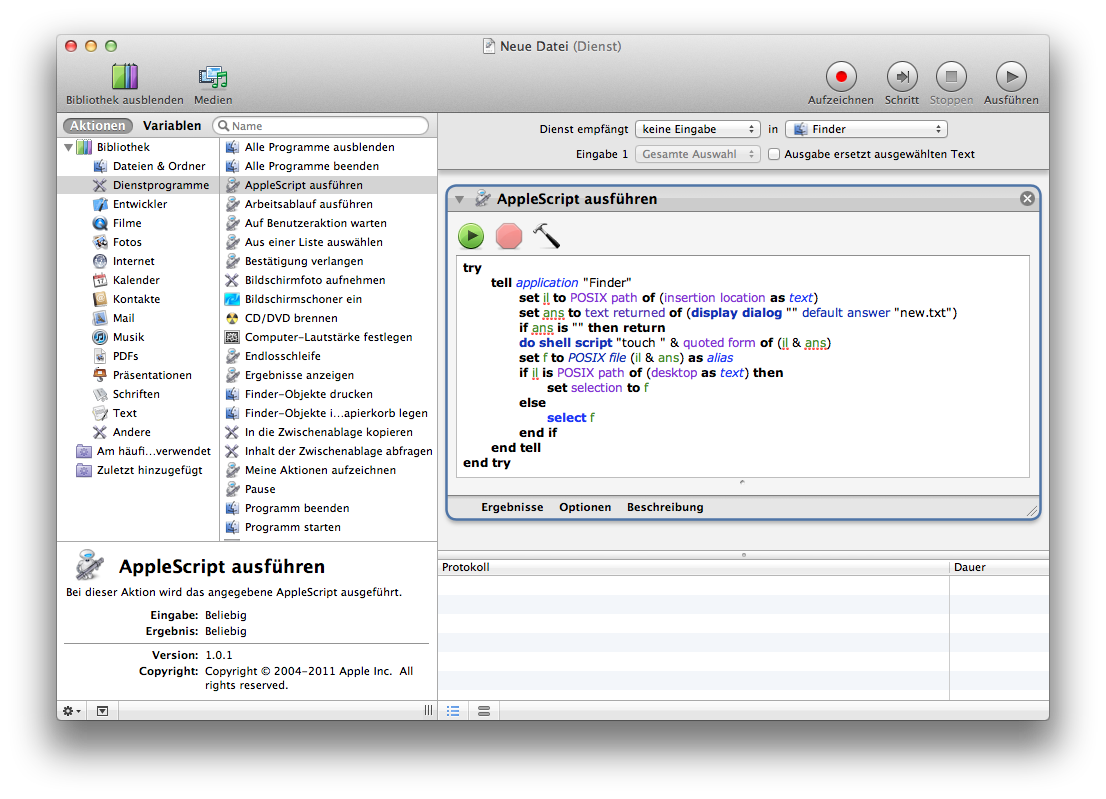Viewport: 1106px width, 799px height.
Task: Click the Dauer column header
Action: click(x=999, y=568)
